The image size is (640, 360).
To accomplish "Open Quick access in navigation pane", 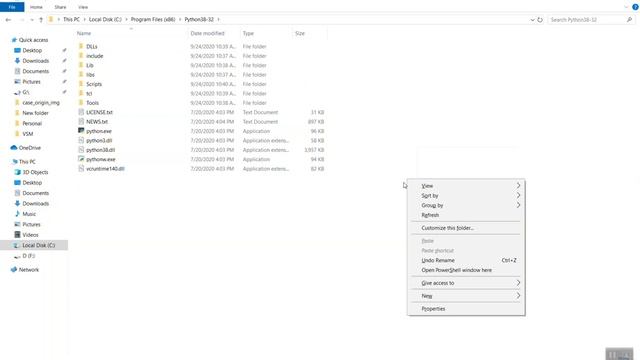I will coord(33,40).
